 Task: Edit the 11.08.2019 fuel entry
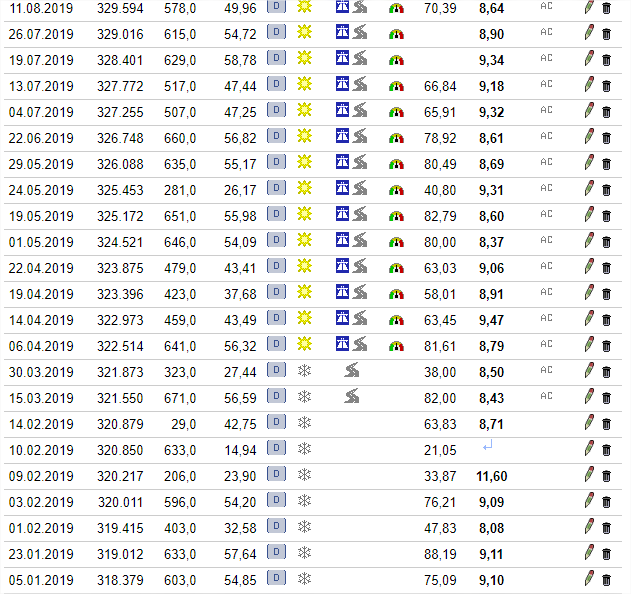[x=589, y=7]
